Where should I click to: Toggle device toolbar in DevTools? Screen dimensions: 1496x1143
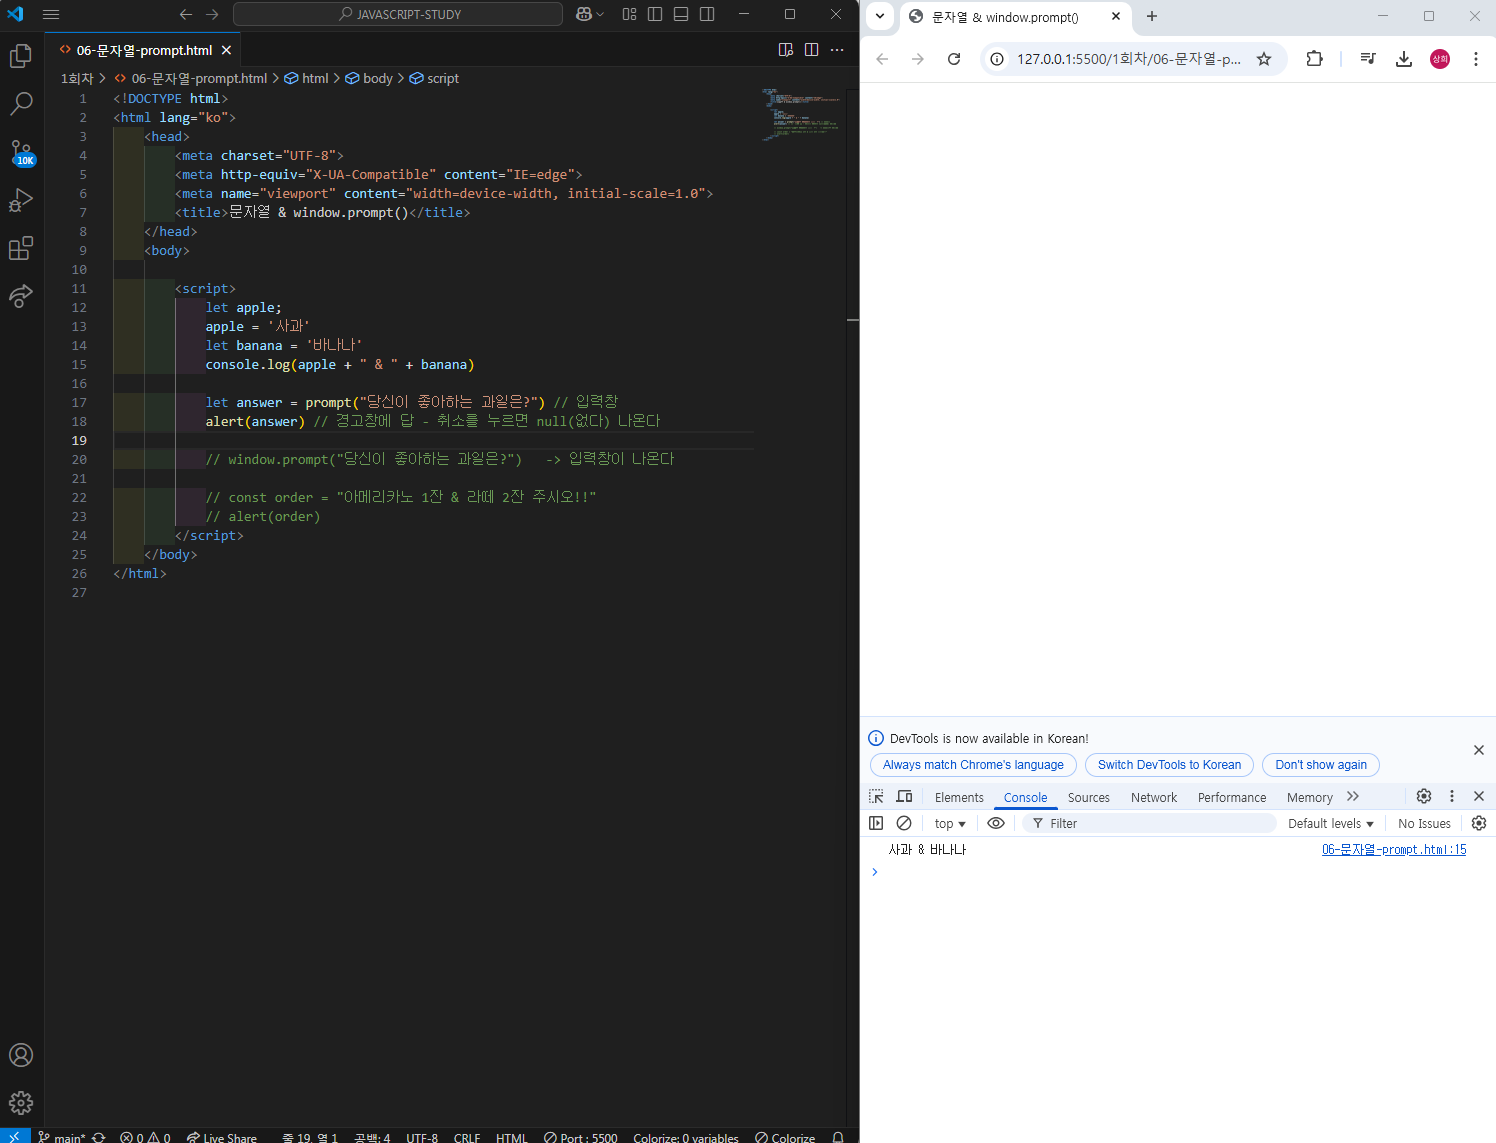(904, 797)
